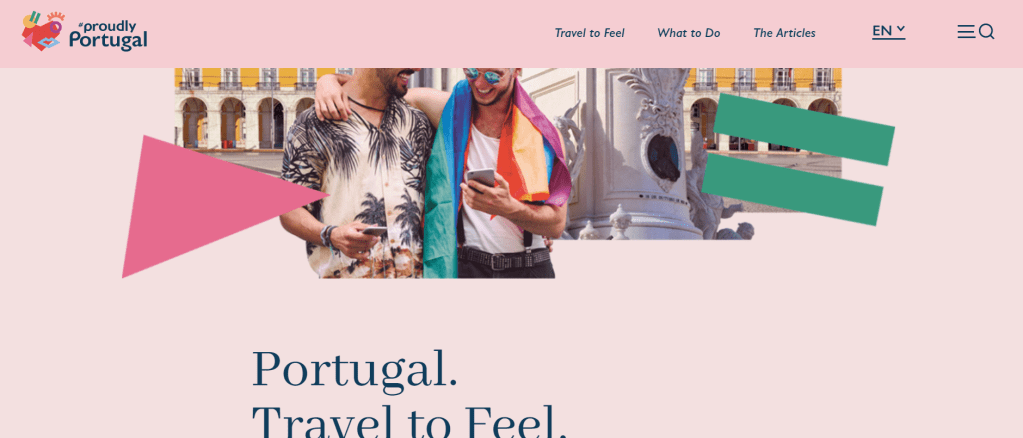Click the magnifying glass search icon
This screenshot has width=1023, height=438.
point(986,32)
